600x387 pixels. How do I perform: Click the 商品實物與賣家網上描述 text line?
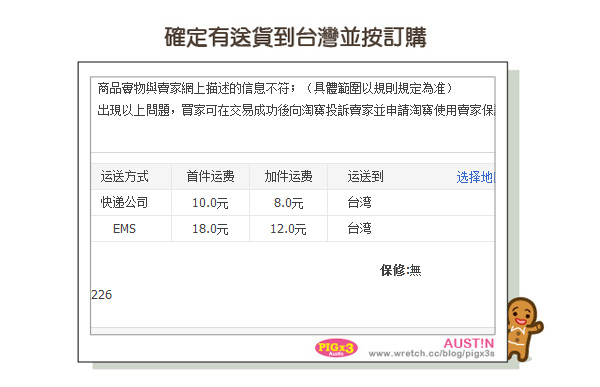[276, 88]
